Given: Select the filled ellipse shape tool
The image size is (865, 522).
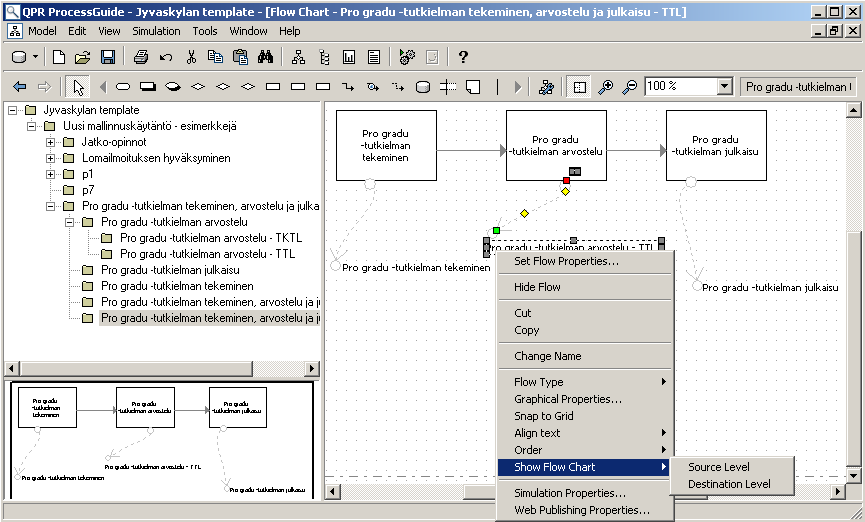Looking at the screenshot, I should [173, 87].
